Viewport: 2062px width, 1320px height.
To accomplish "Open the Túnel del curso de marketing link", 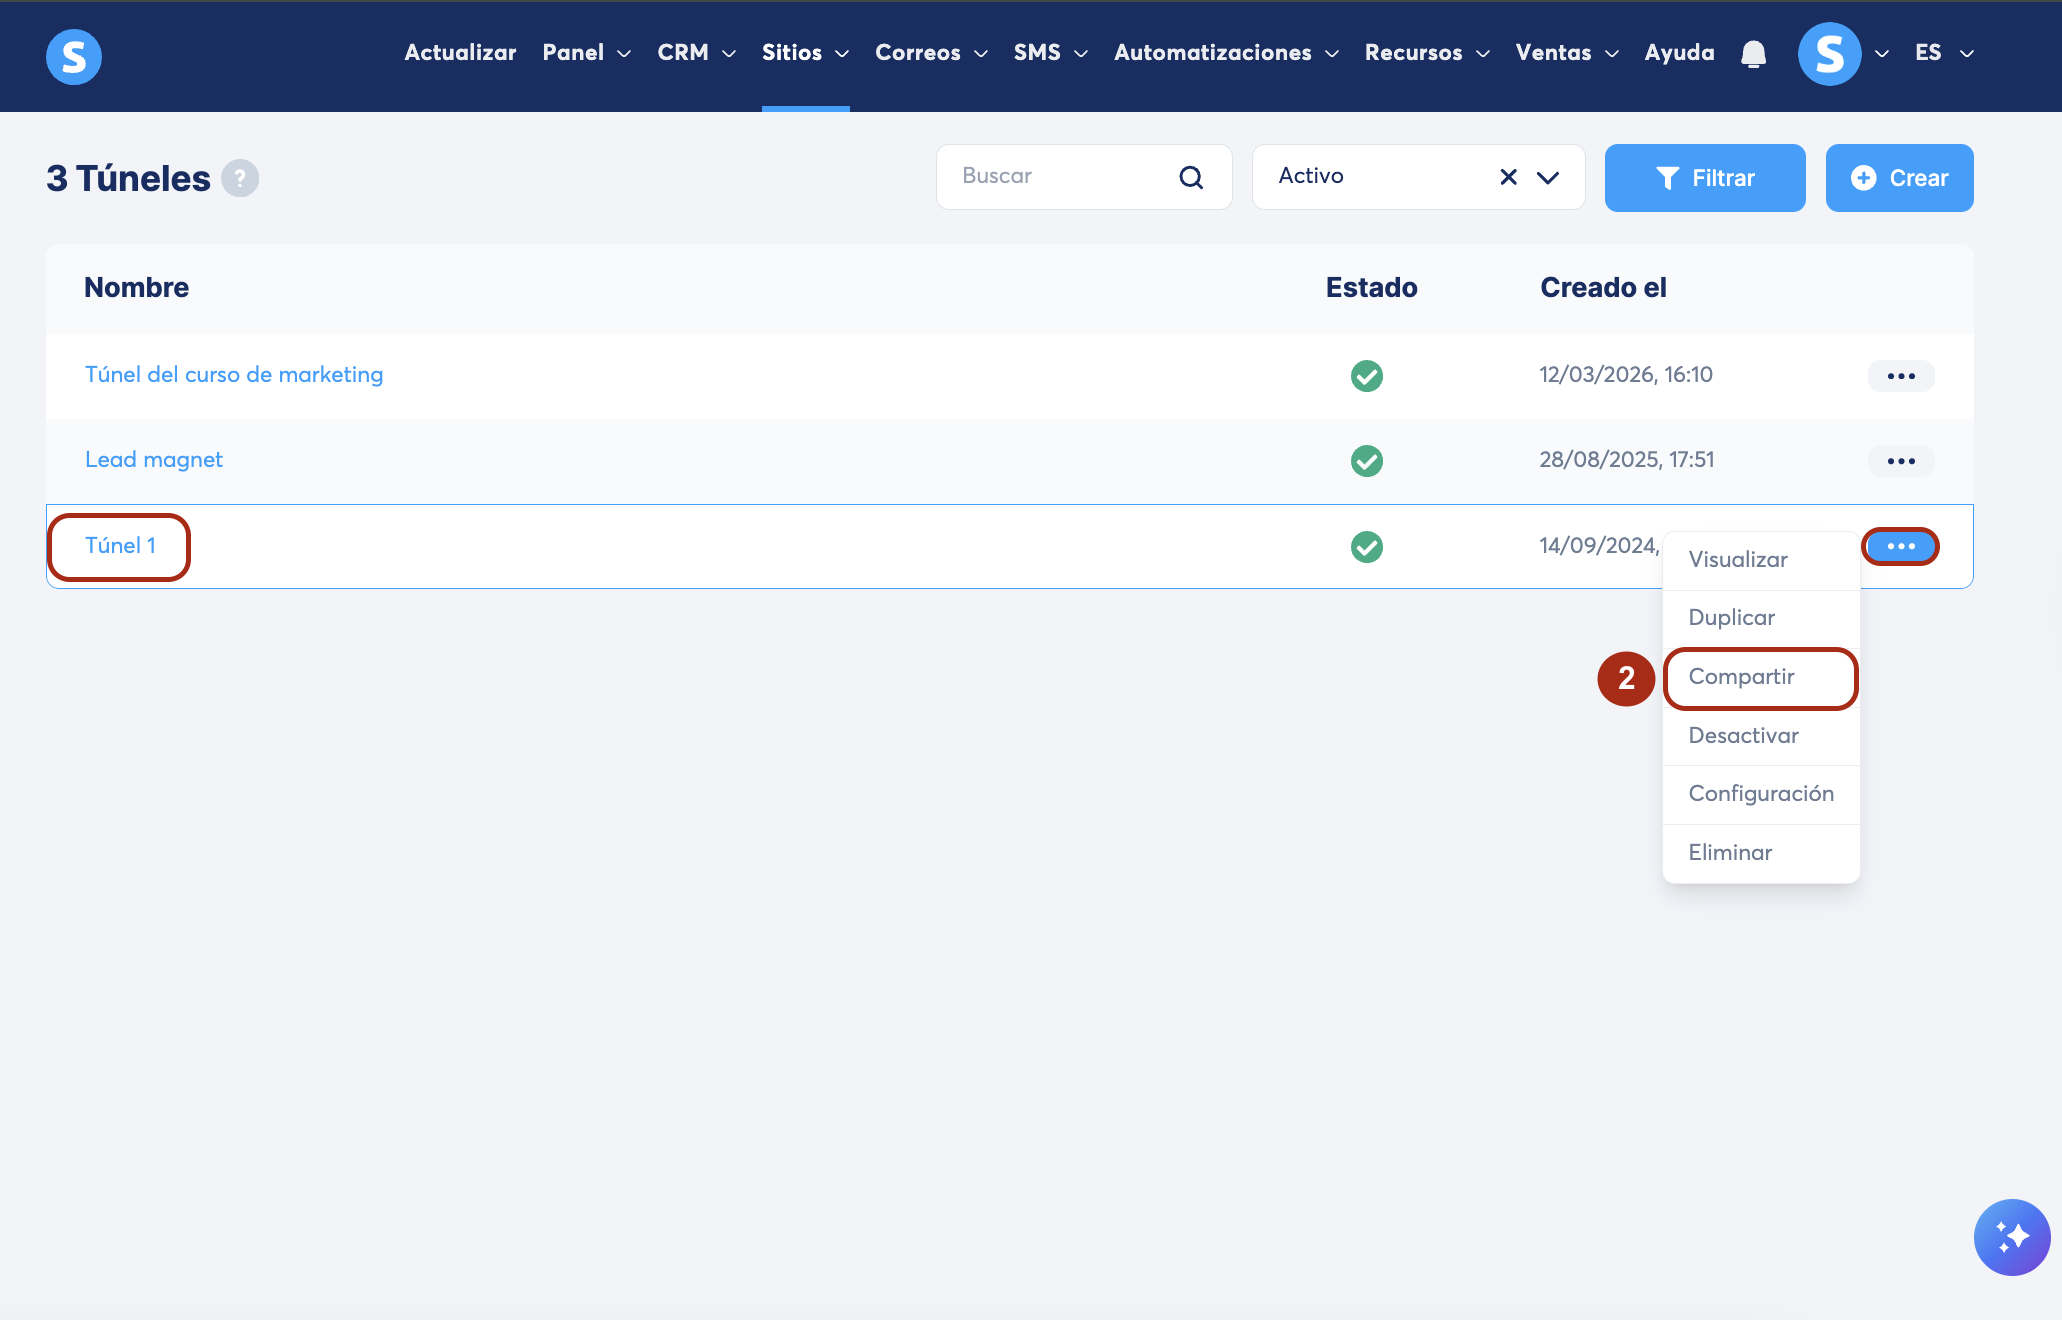I will [x=234, y=375].
